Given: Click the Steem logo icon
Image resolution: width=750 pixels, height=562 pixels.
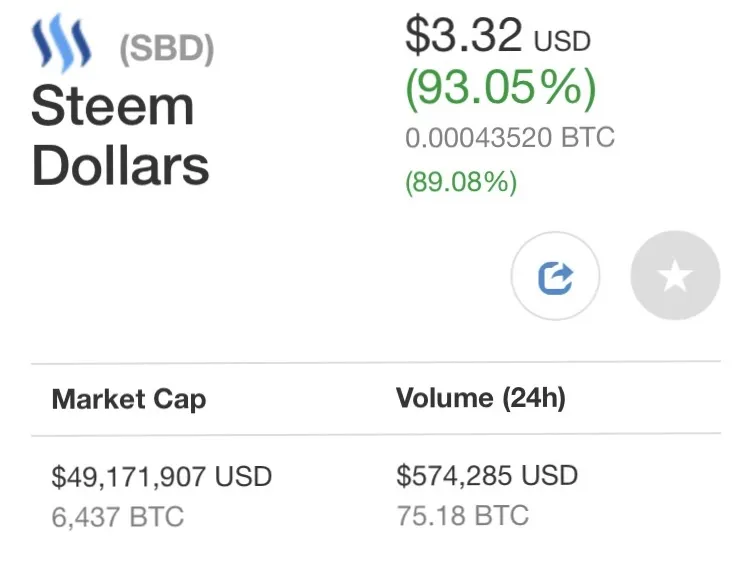Looking at the screenshot, I should (61, 43).
